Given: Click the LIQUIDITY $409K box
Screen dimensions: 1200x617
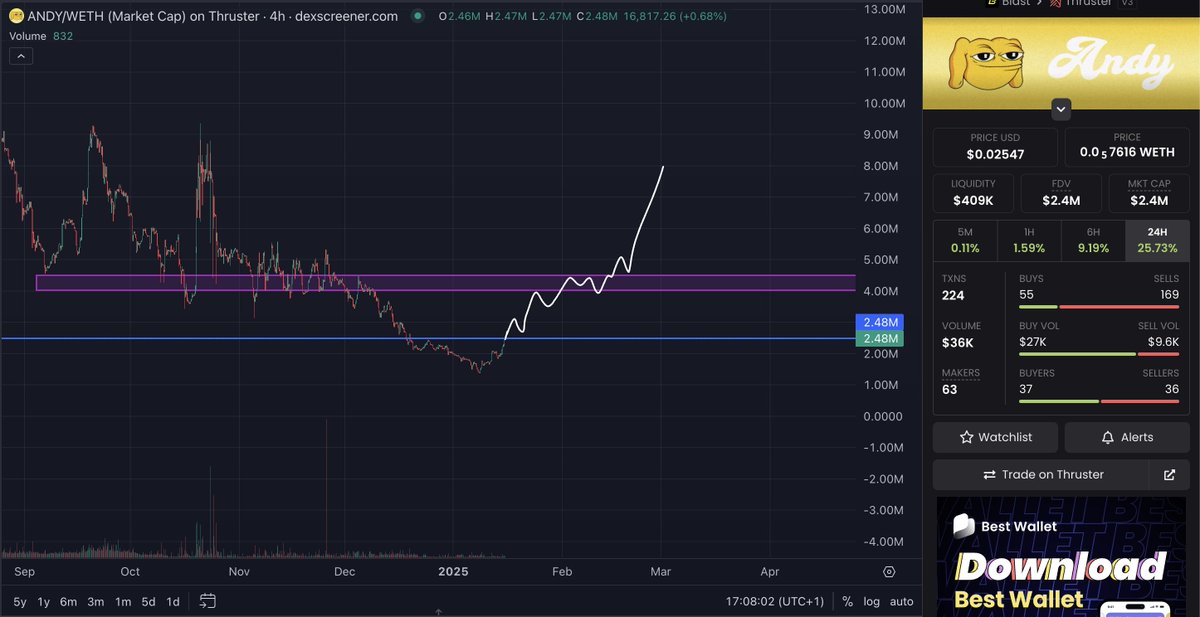Looking at the screenshot, I should [973, 193].
